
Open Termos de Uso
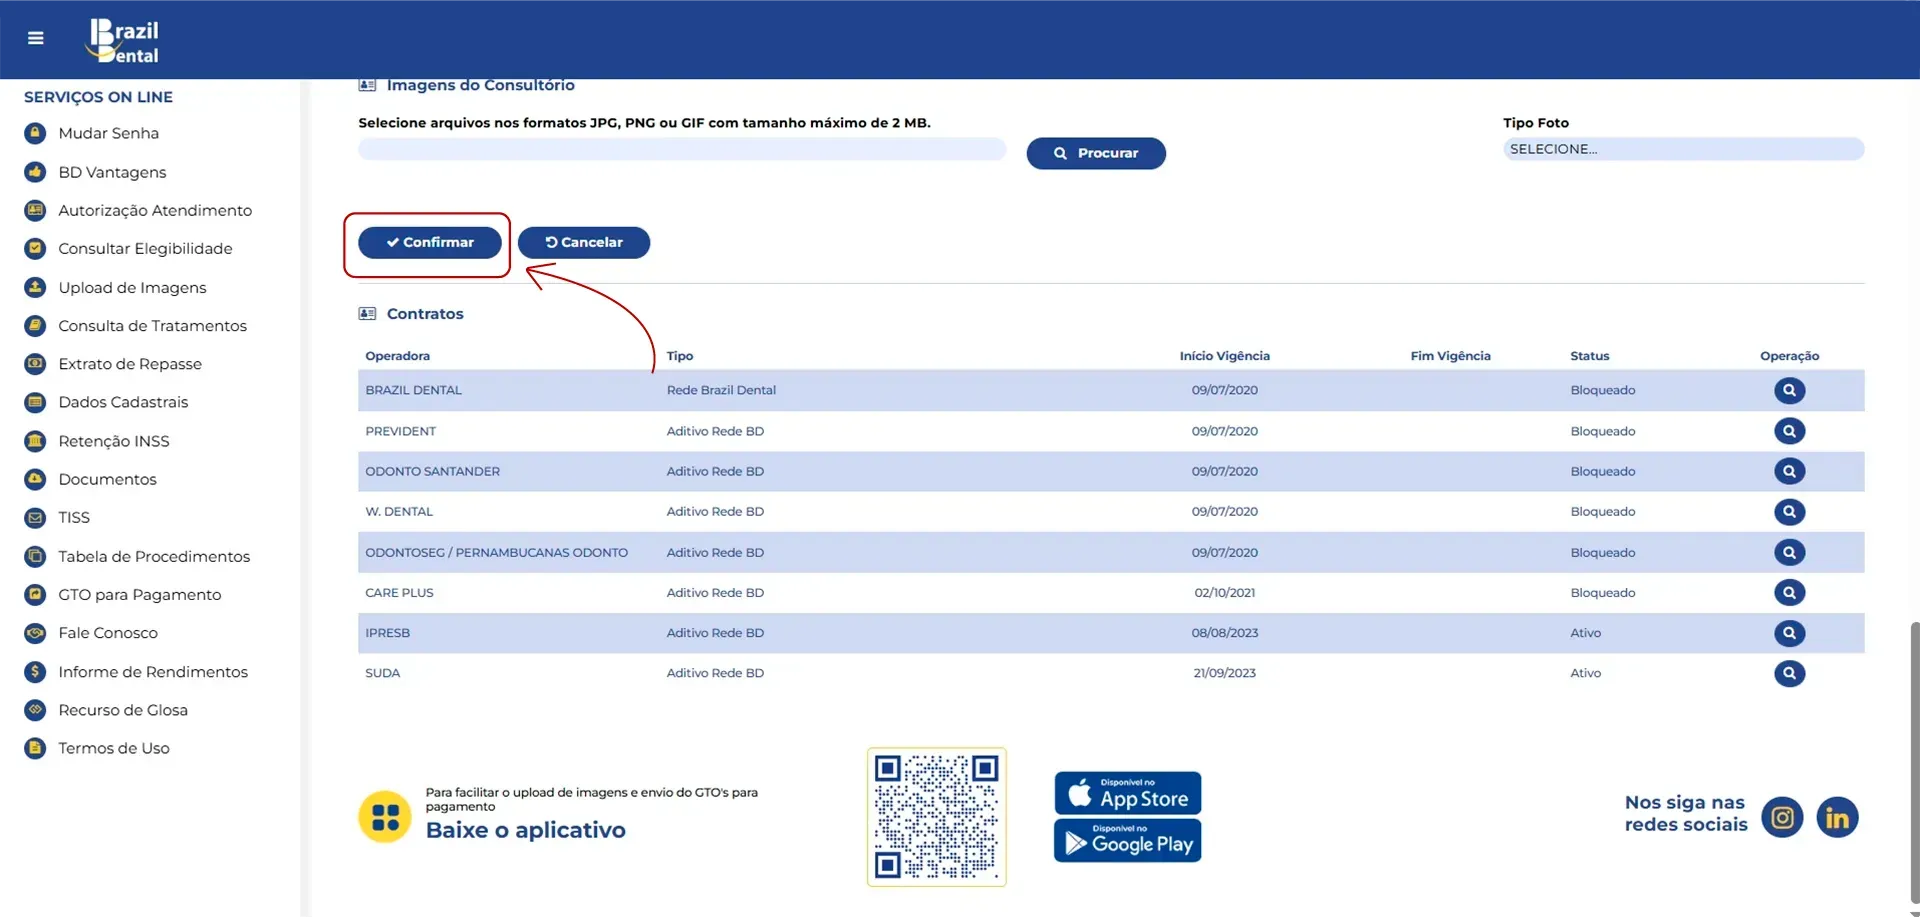click(114, 748)
